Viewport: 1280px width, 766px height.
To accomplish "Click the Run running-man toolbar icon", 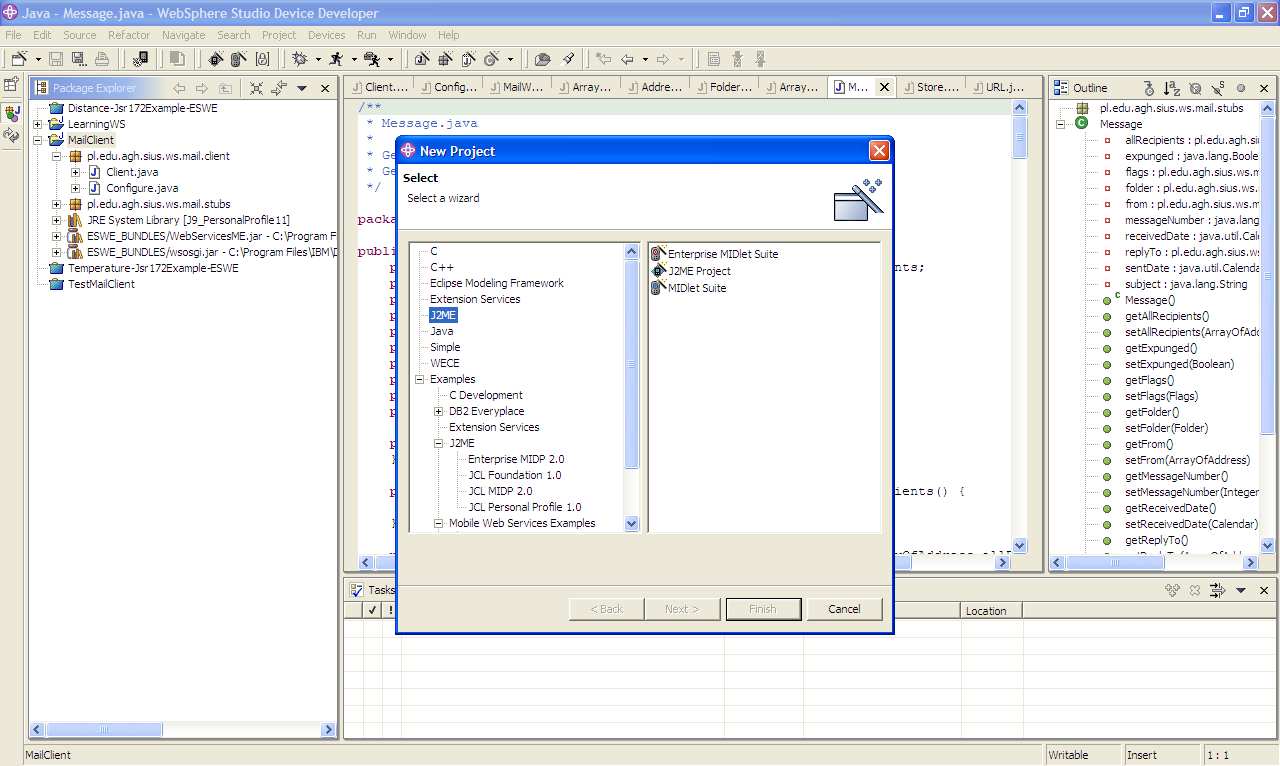I will pos(336,59).
